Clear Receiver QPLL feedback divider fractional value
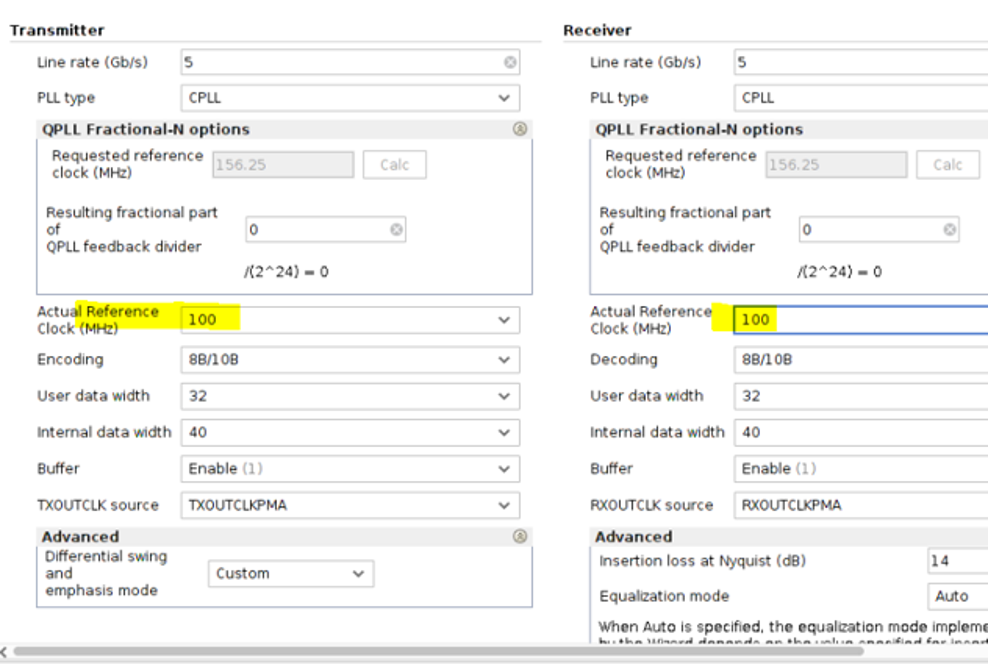This screenshot has height=664, width=988. click(x=949, y=229)
